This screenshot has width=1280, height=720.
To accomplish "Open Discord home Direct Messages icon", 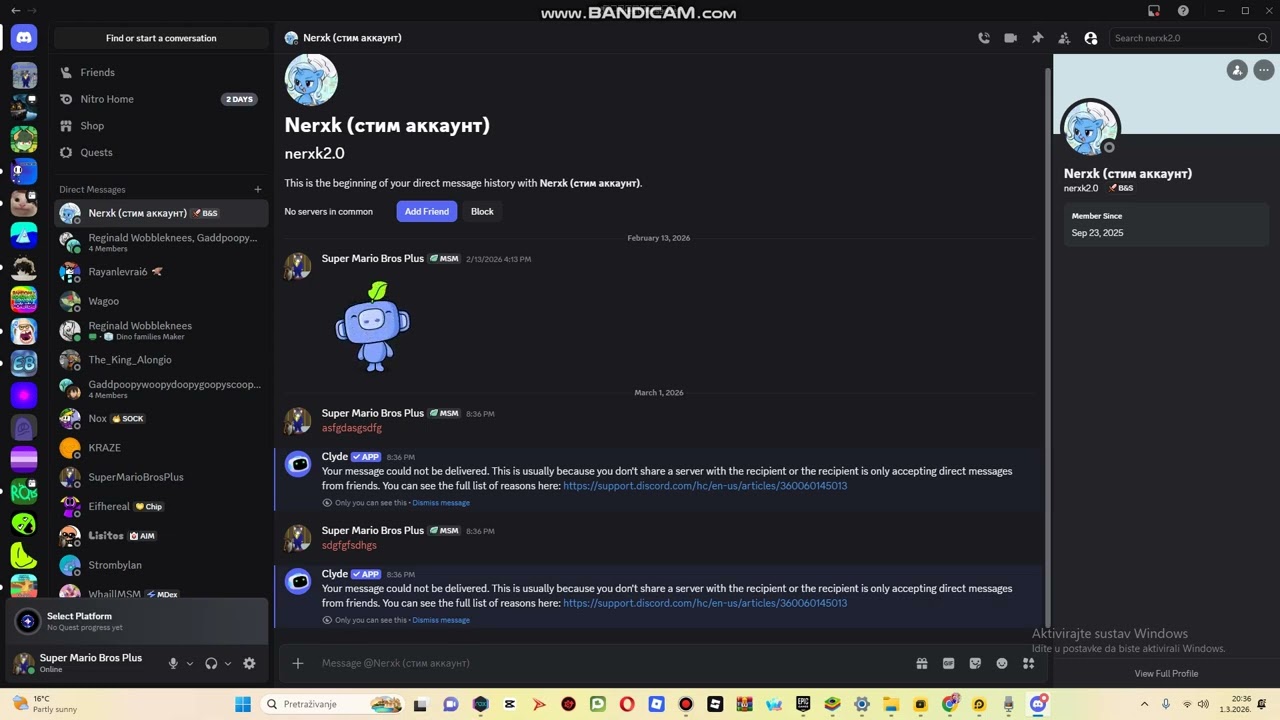I will pyautogui.click(x=24, y=38).
